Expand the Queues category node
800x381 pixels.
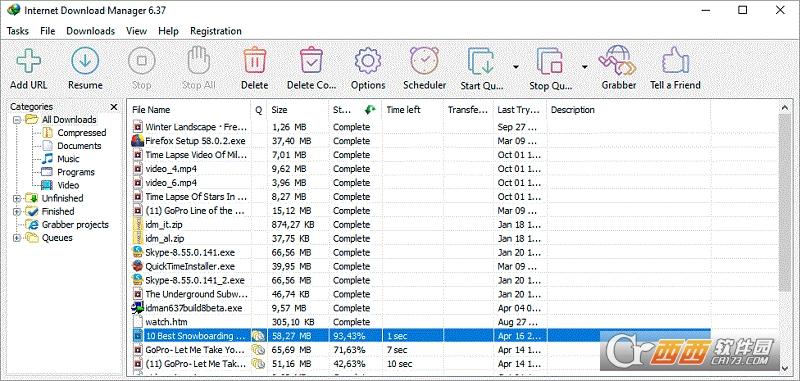(17, 238)
